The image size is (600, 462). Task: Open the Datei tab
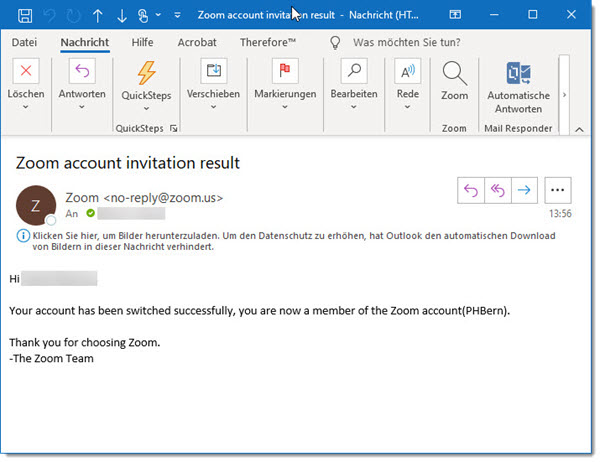click(25, 43)
